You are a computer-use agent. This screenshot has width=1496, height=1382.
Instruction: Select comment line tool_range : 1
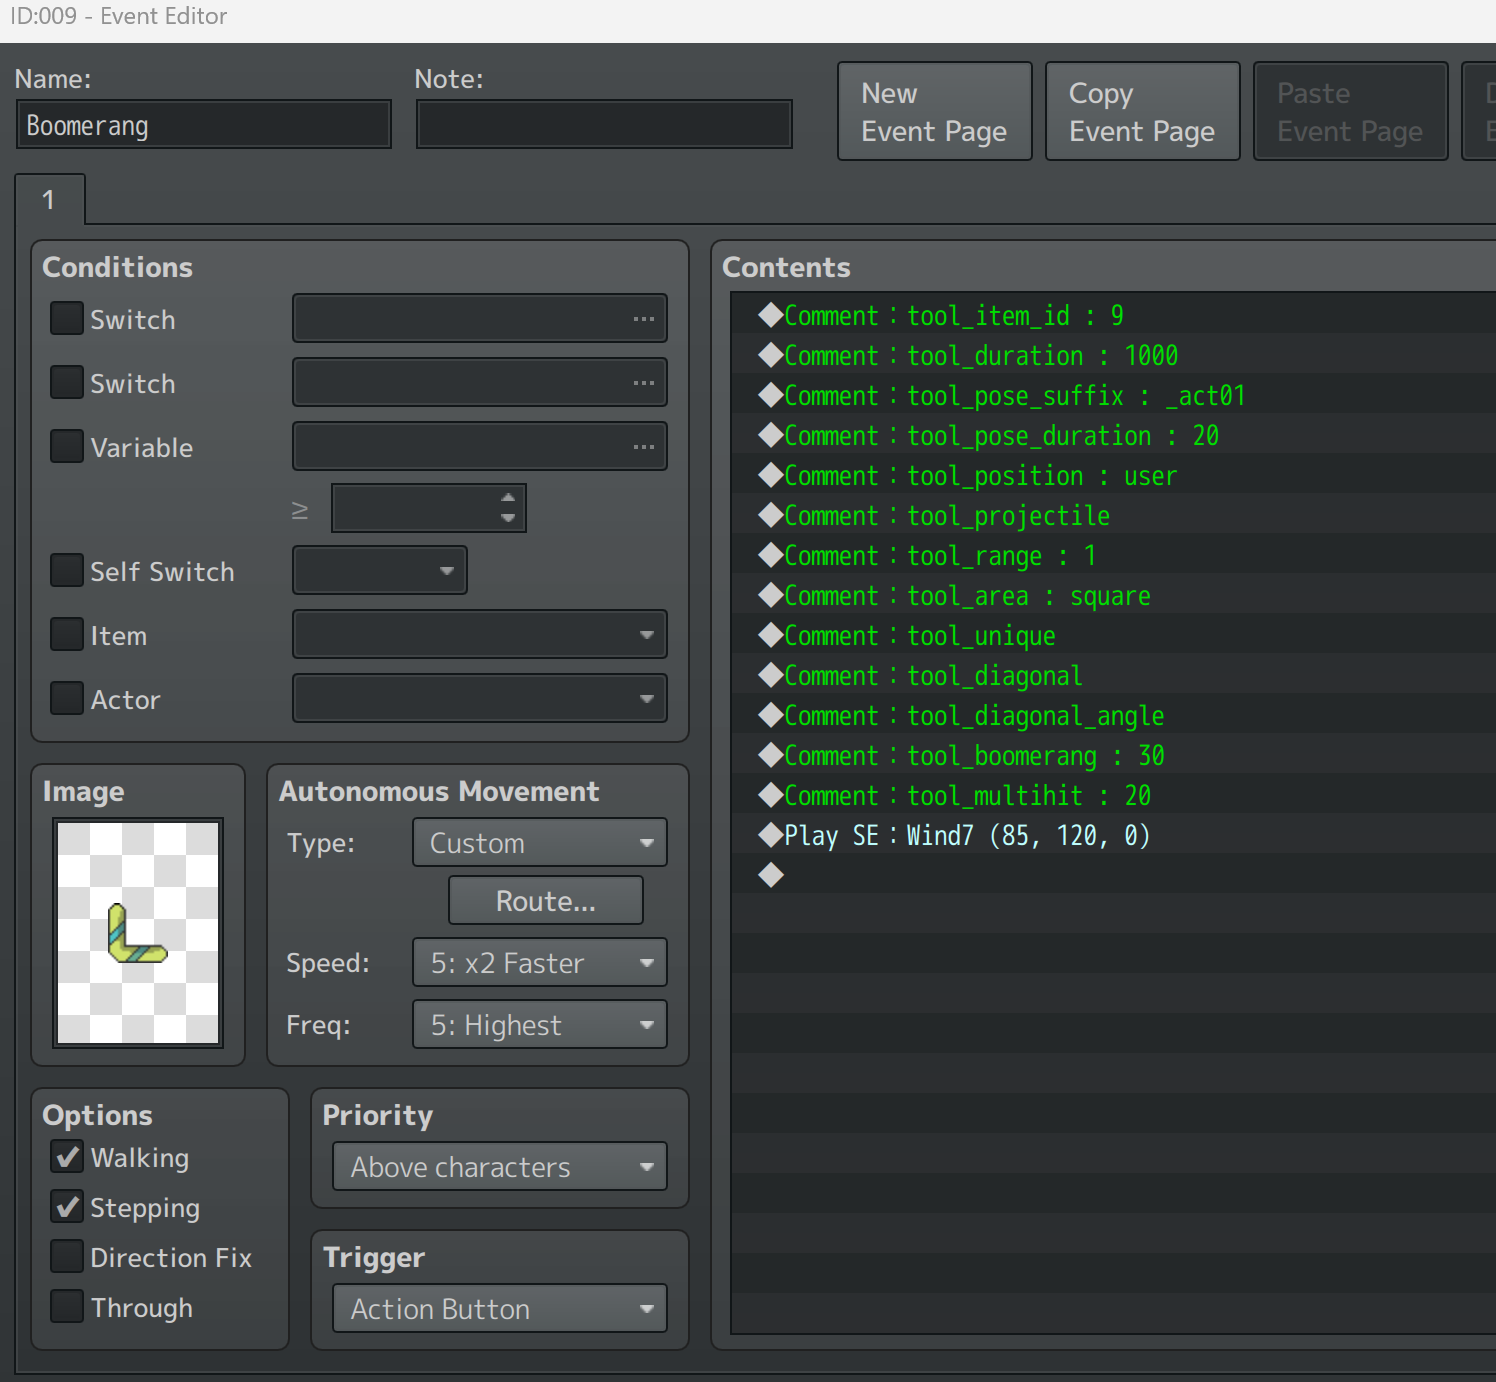[x=1112, y=555]
